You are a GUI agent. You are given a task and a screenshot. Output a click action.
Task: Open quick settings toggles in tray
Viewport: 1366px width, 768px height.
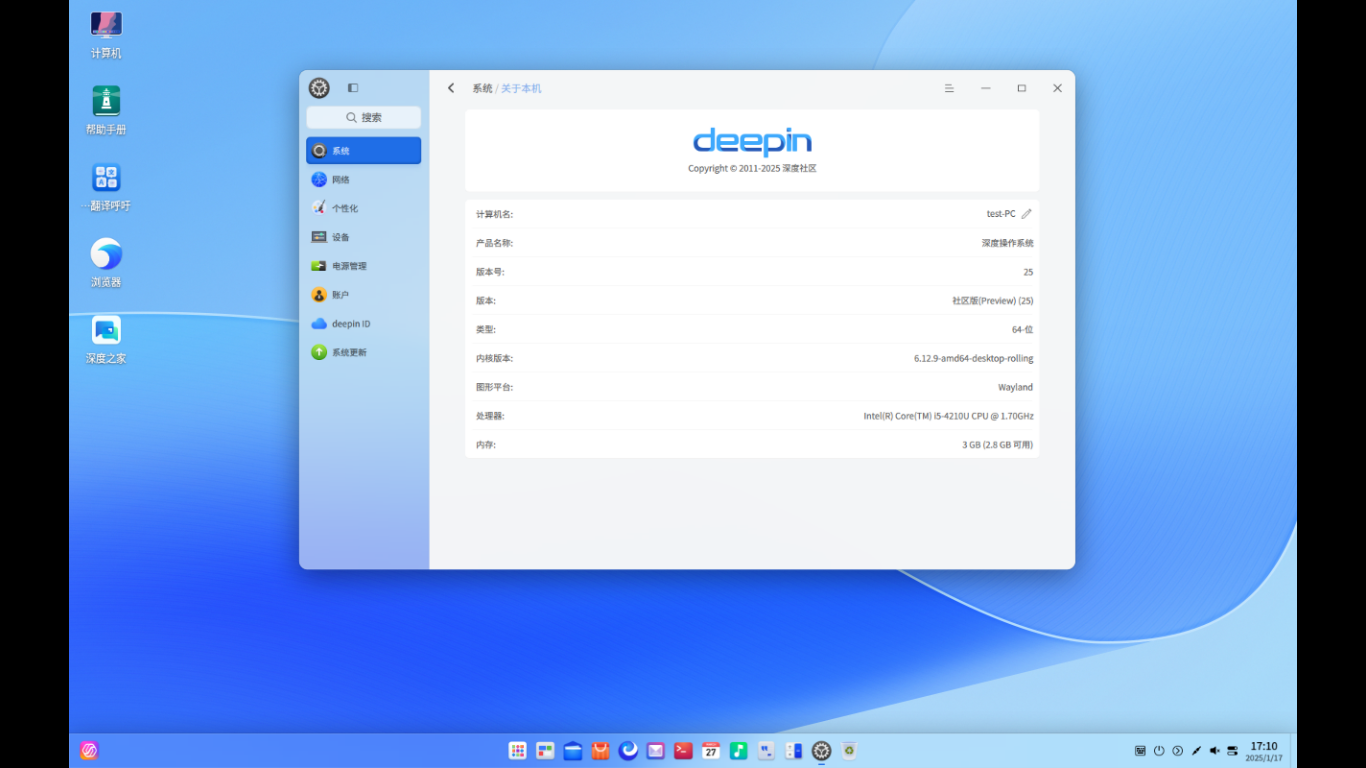click(1232, 750)
